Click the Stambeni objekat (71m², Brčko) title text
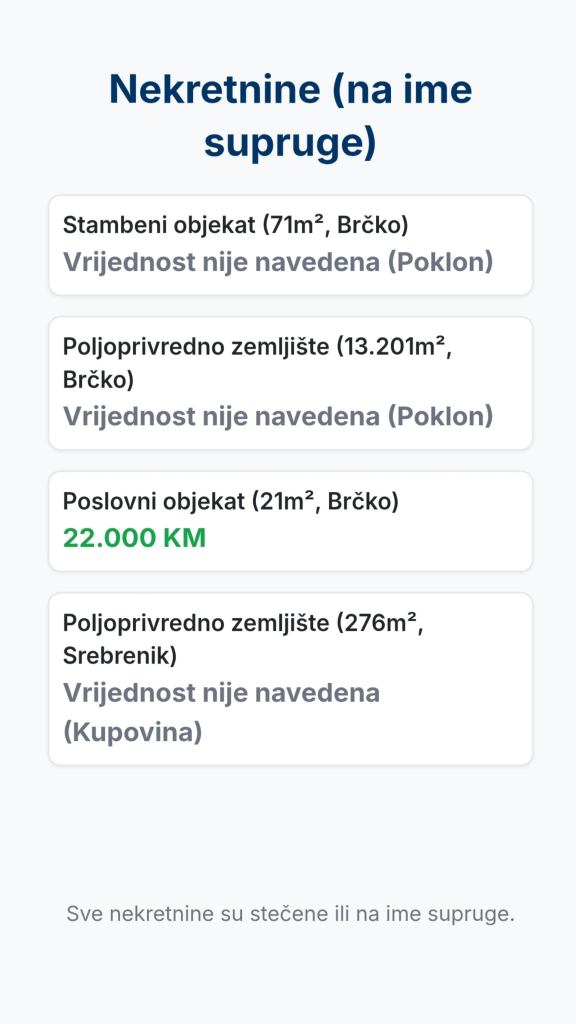Image resolution: width=576 pixels, height=1024 pixels. coord(235,225)
